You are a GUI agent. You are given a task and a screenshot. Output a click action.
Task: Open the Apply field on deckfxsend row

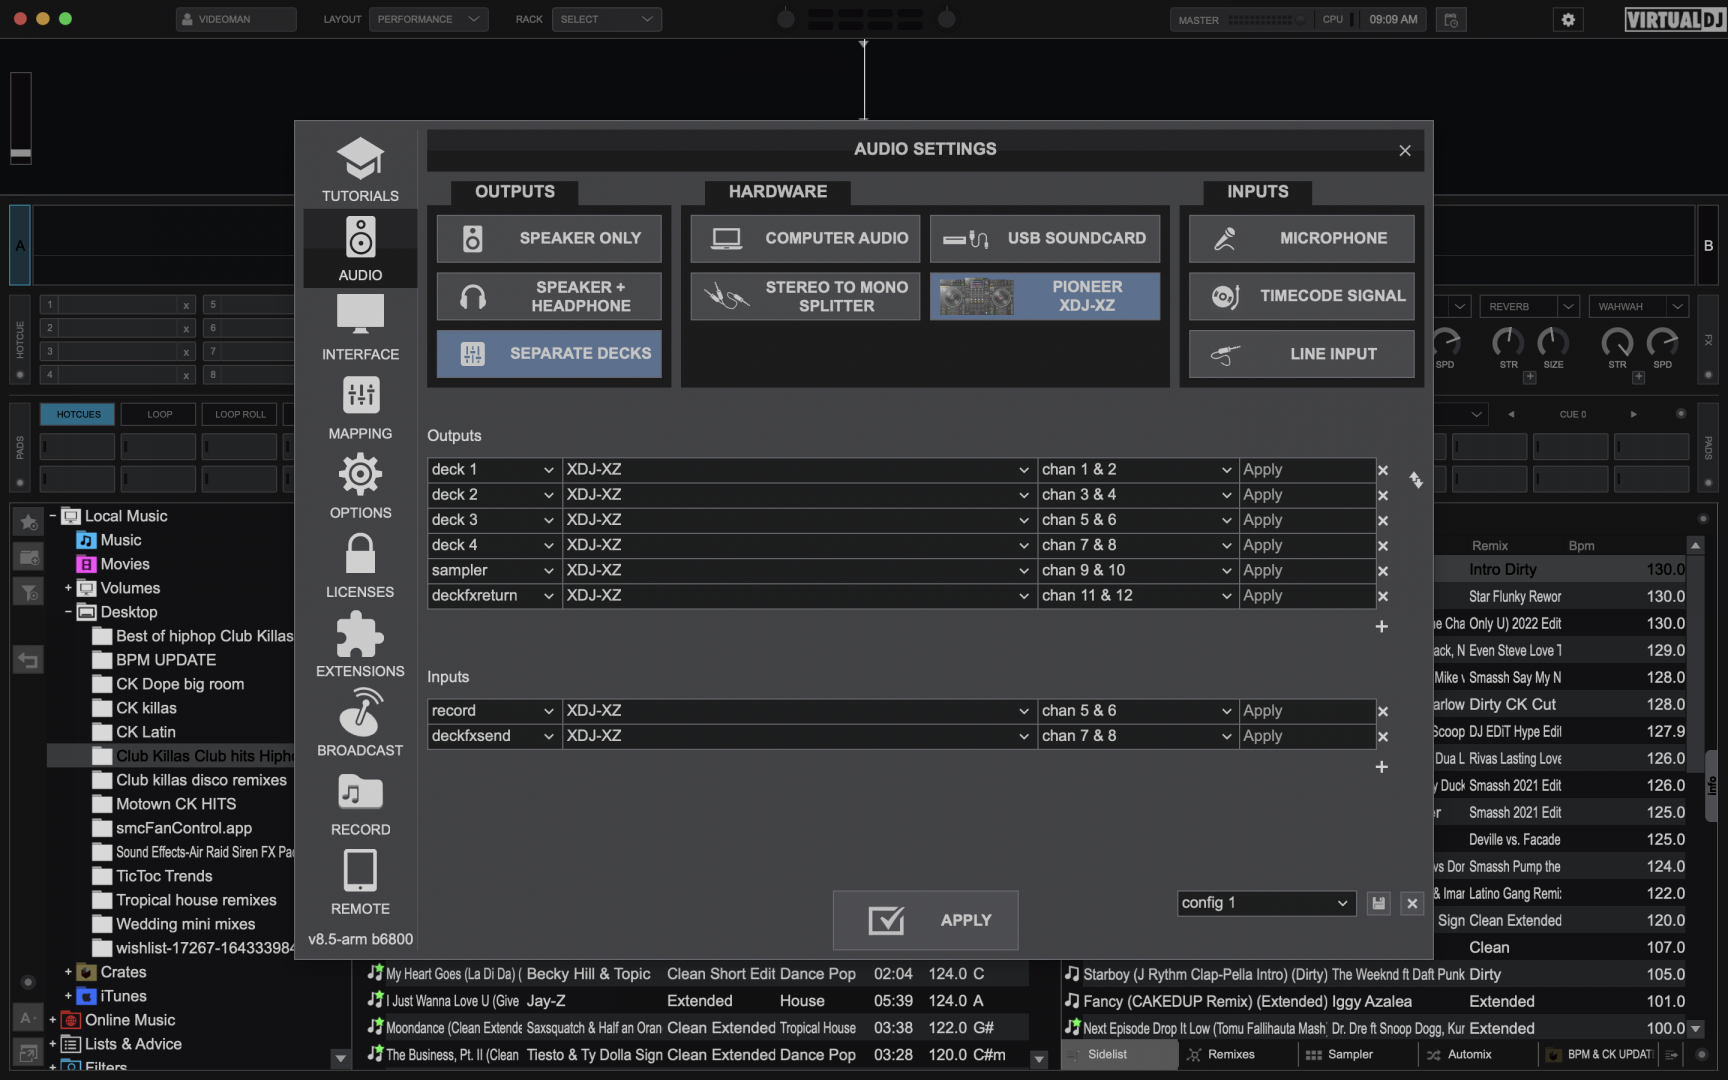1307,736
